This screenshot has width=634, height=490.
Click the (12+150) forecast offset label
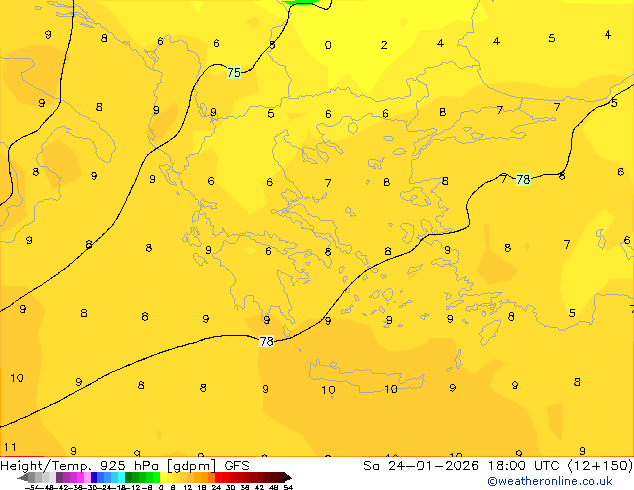point(600,466)
